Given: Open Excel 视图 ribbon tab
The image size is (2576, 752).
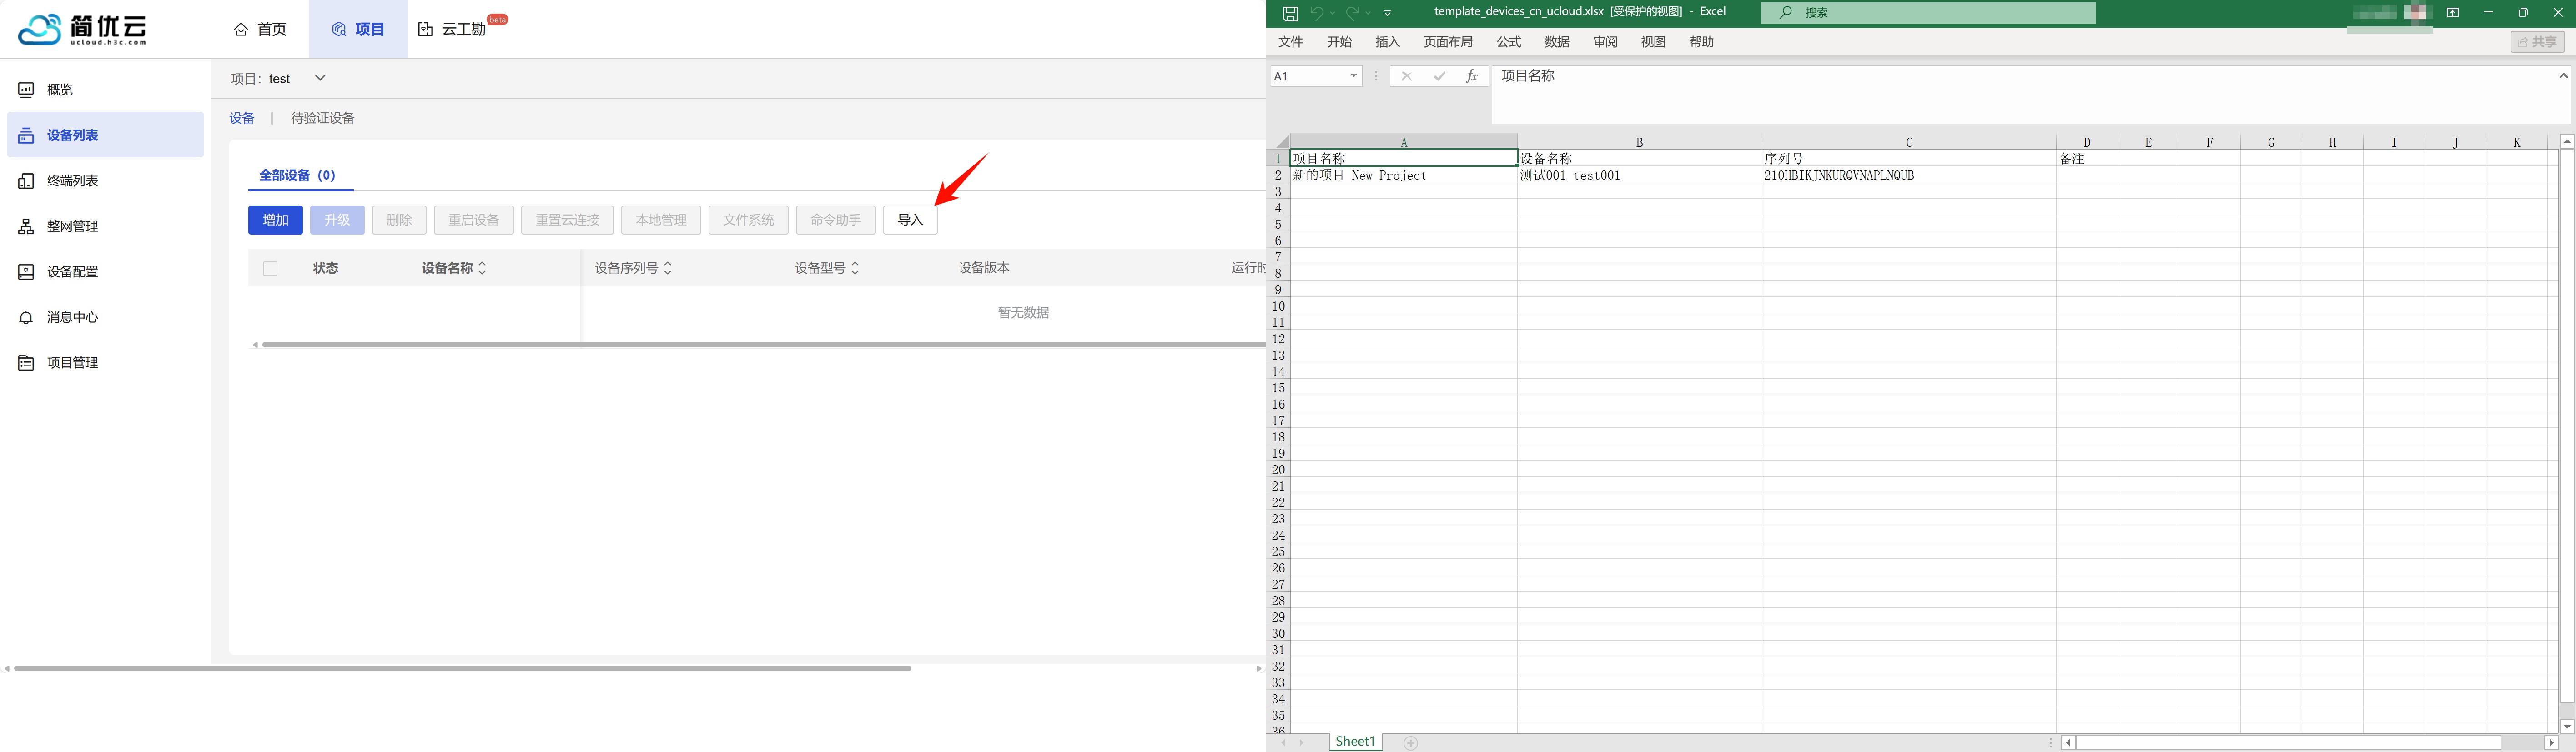Looking at the screenshot, I should (x=1653, y=42).
